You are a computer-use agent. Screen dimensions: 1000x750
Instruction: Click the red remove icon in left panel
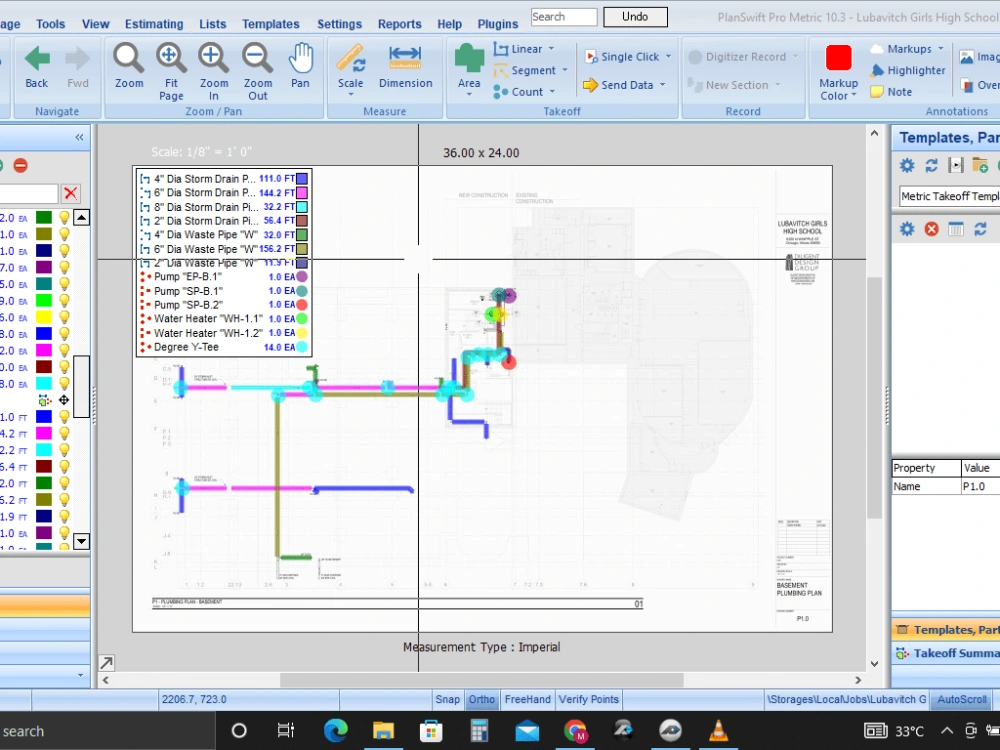[x=20, y=166]
